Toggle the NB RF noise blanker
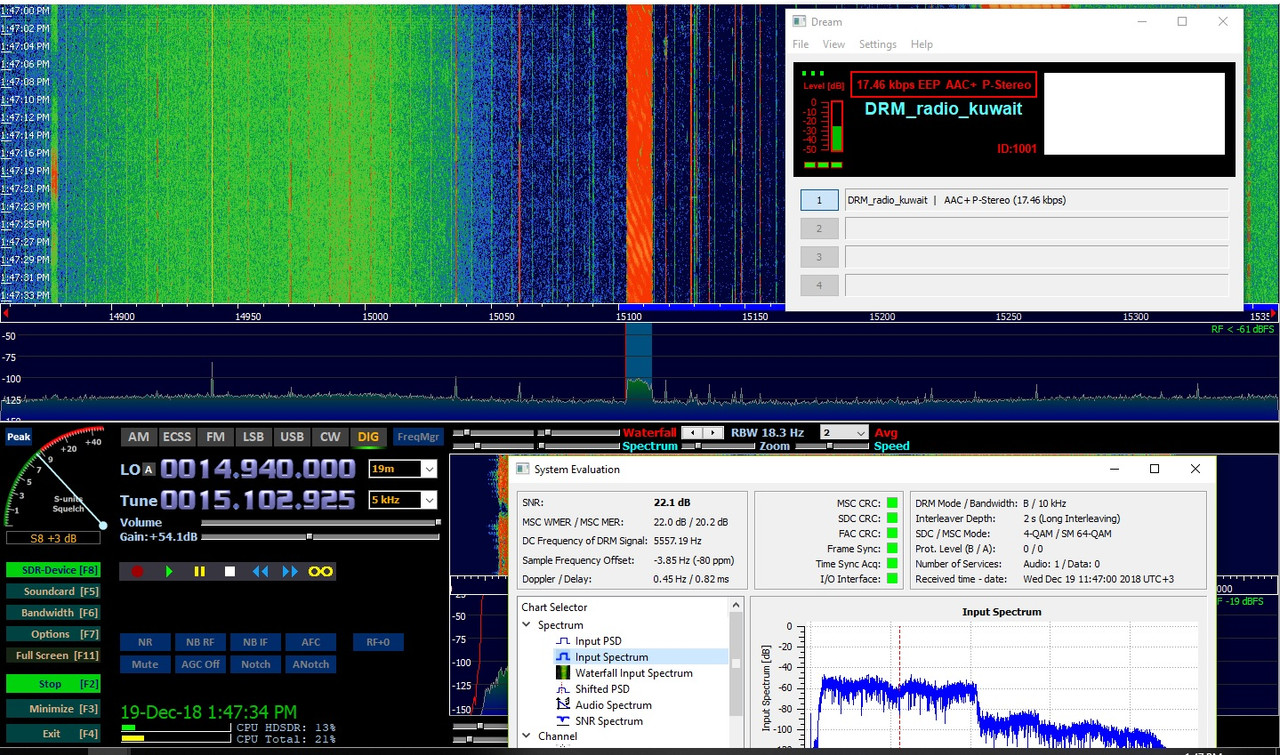The image size is (1280, 755). tap(200, 642)
